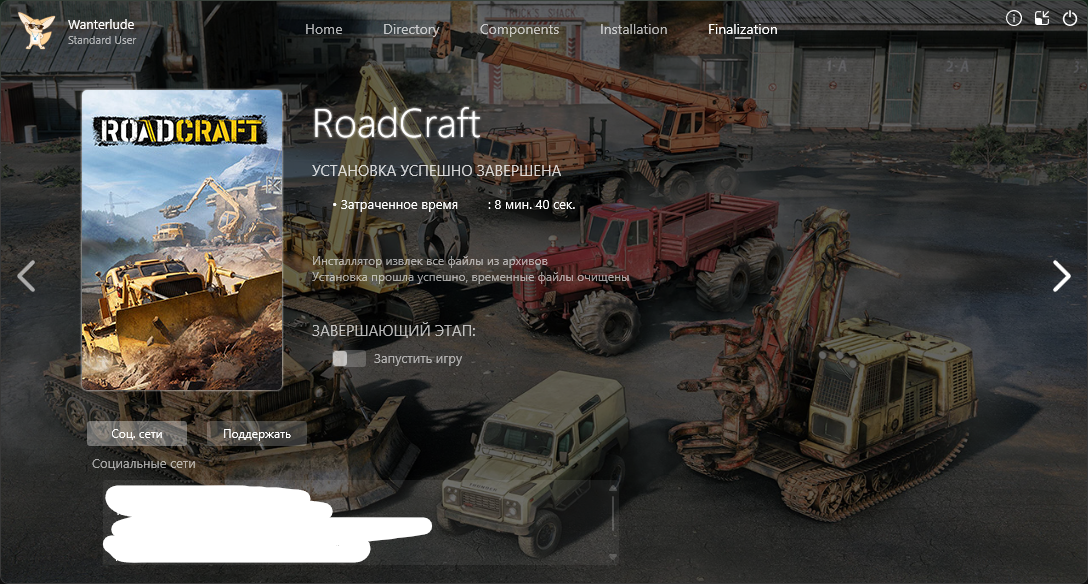Click the minimize-to-tray icon beside the power icon

point(1042,19)
